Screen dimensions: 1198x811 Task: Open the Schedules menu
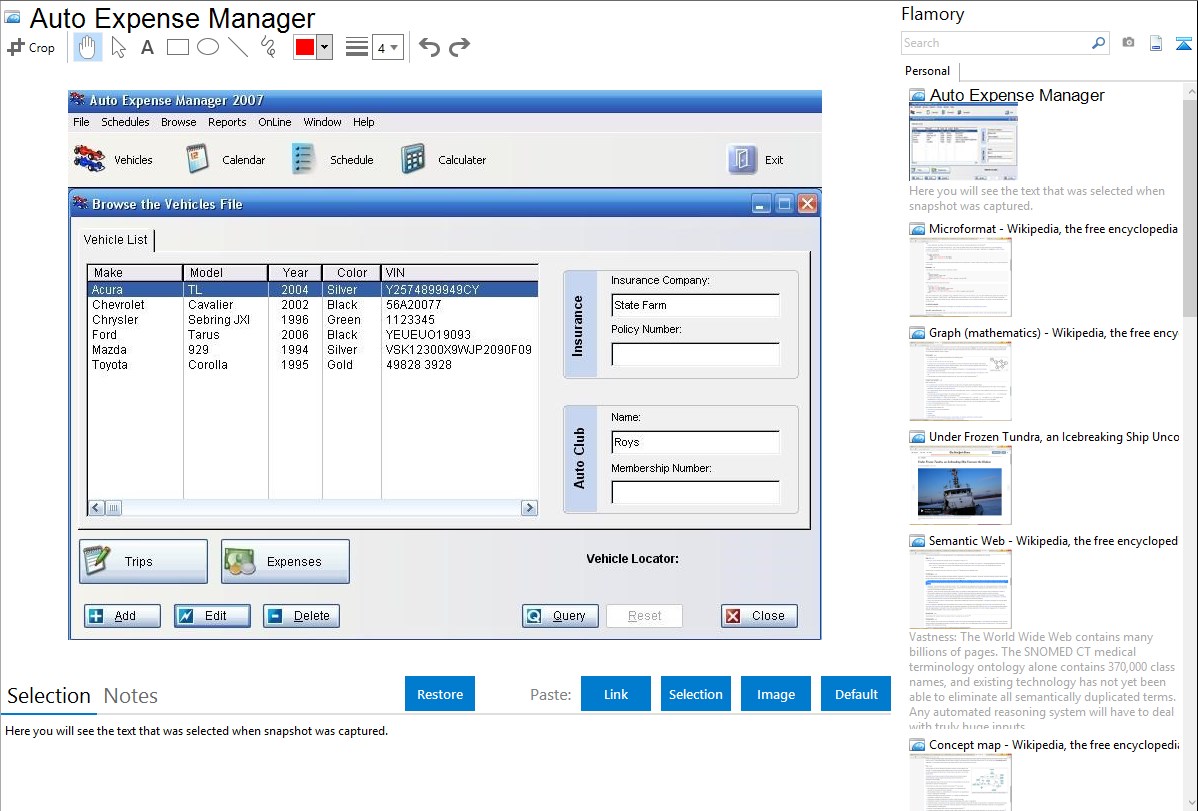point(125,122)
